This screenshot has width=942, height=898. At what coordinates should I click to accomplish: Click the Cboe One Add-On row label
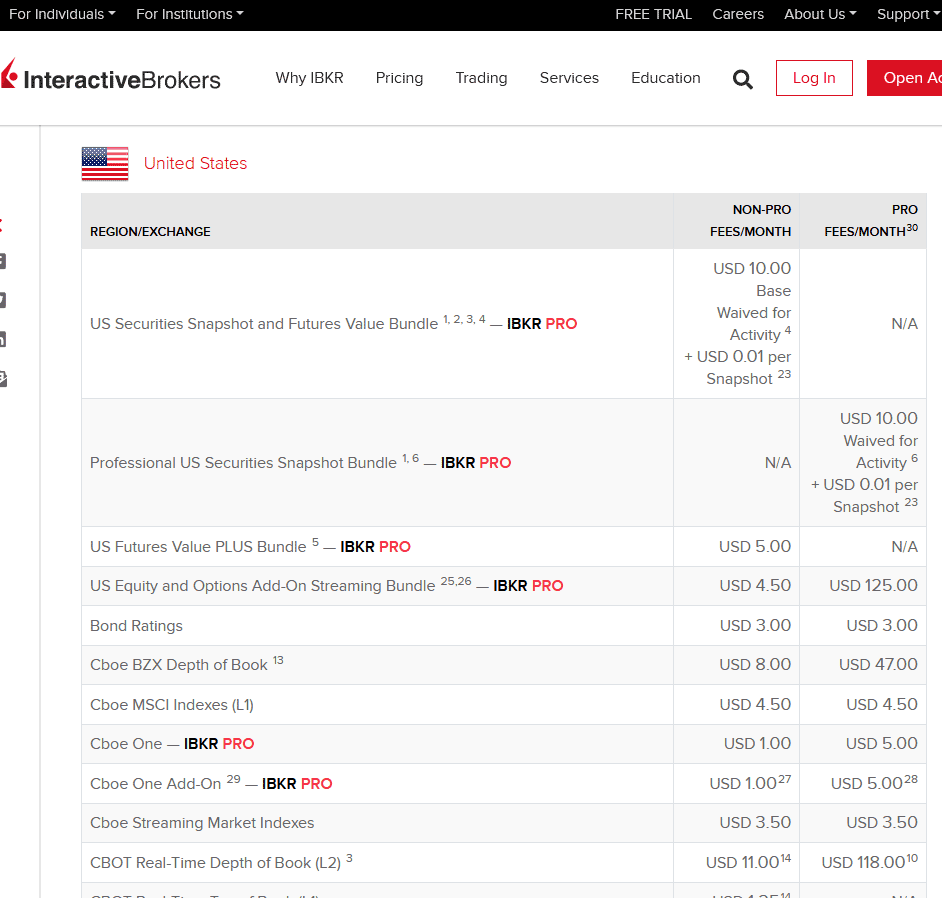156,784
